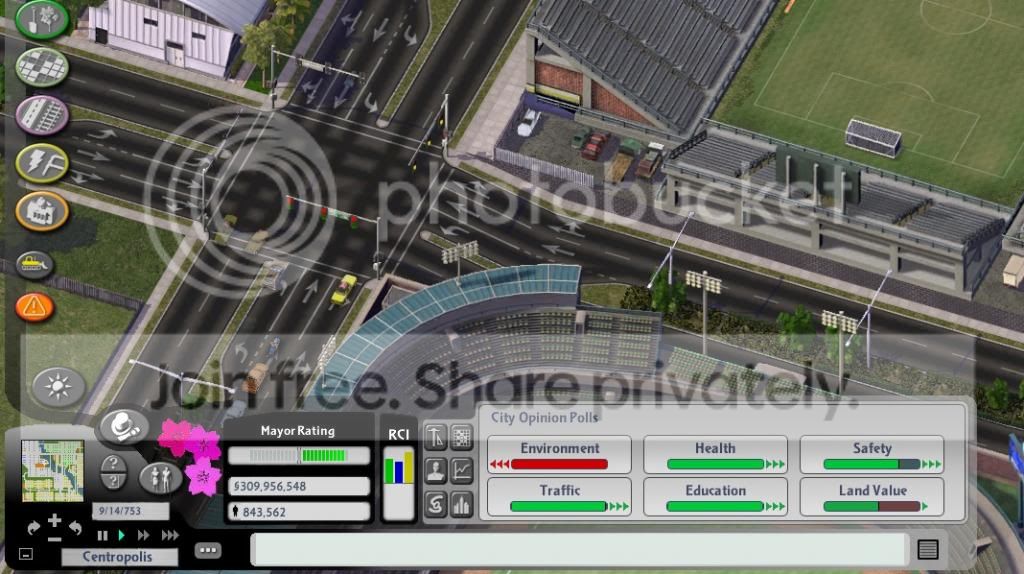Zoom out with the minus button

tap(55, 539)
